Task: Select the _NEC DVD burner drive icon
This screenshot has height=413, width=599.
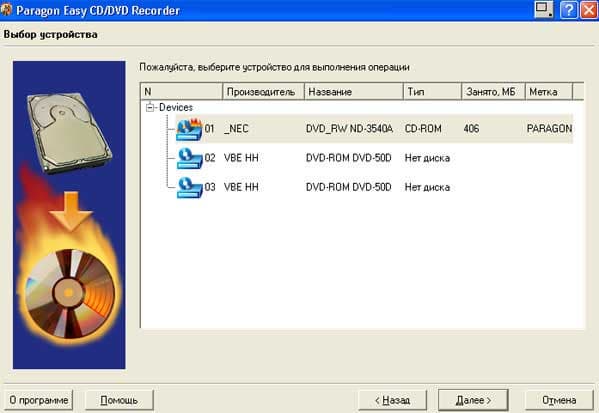Action: click(x=189, y=129)
